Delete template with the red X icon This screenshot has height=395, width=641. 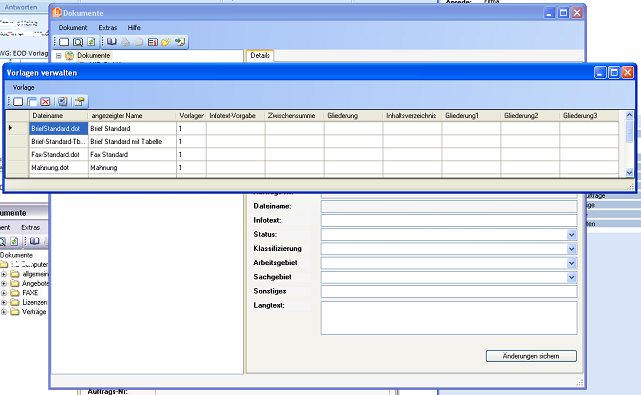point(45,102)
